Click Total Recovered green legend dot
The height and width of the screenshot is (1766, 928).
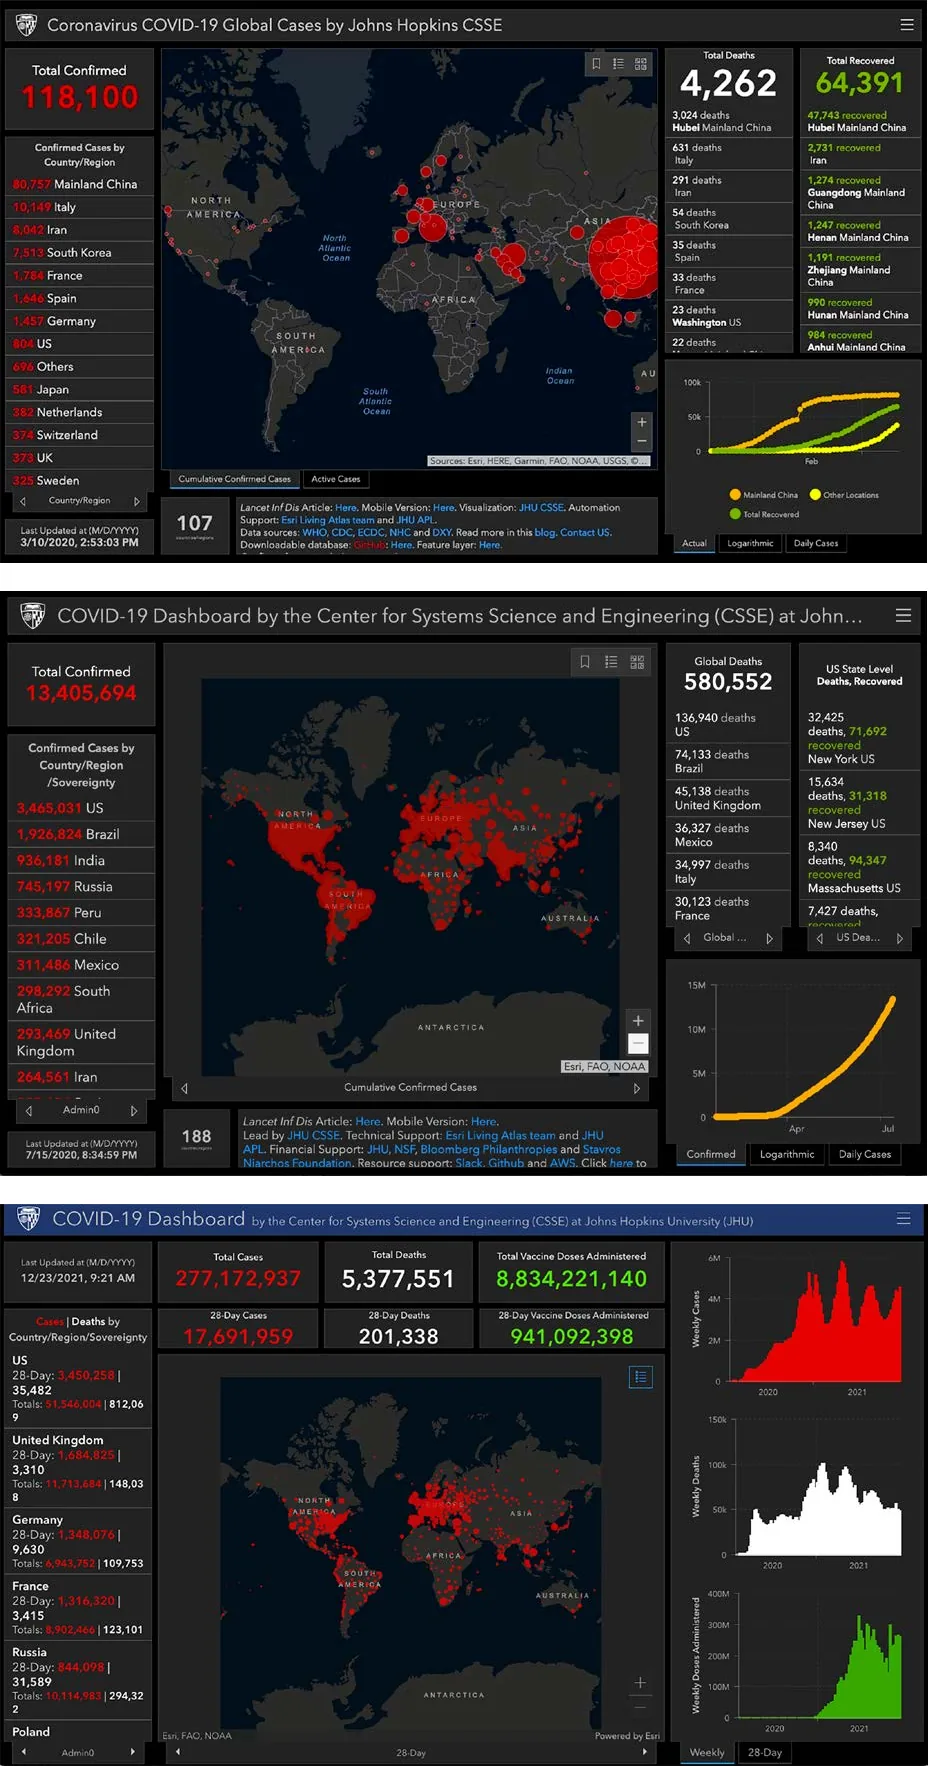click(736, 514)
